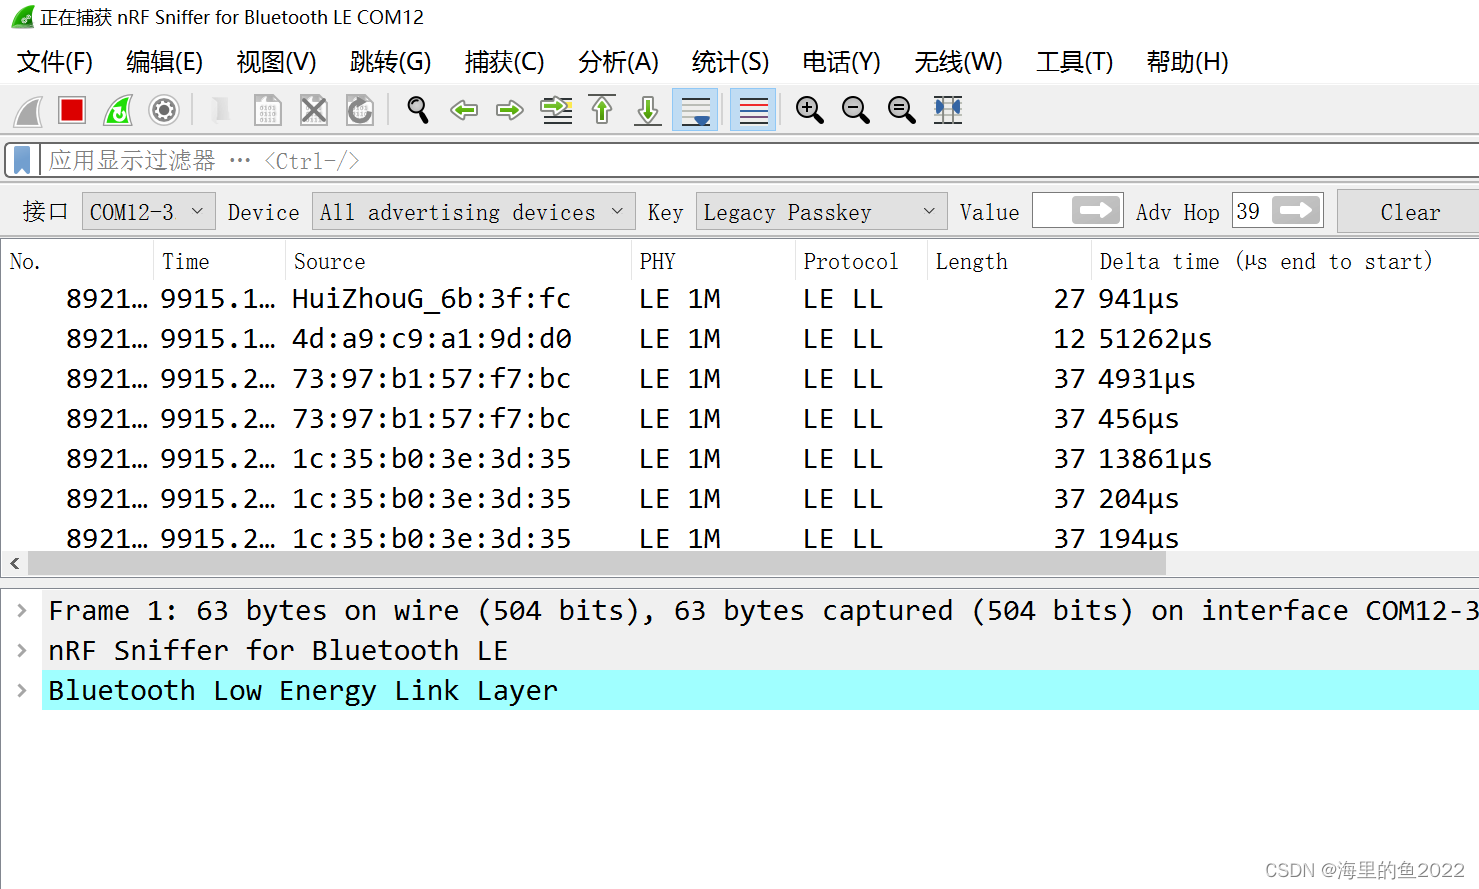The image size is (1479, 889).
Task: Open the find packet magnifier tool
Action: pos(417,110)
